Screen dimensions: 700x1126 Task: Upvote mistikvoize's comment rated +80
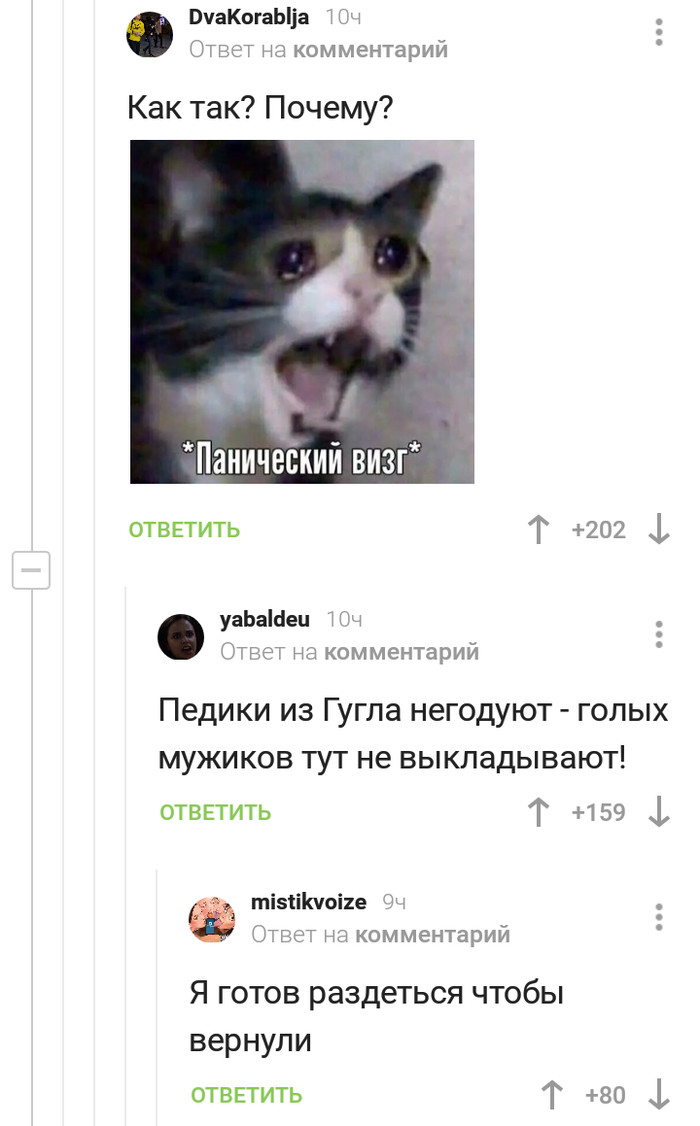(551, 1094)
